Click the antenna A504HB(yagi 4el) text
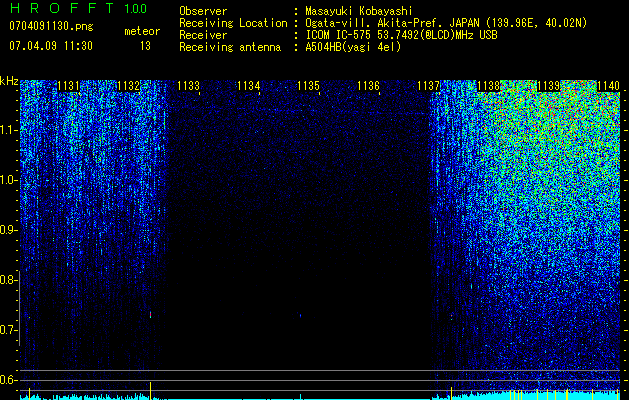 pos(353,47)
